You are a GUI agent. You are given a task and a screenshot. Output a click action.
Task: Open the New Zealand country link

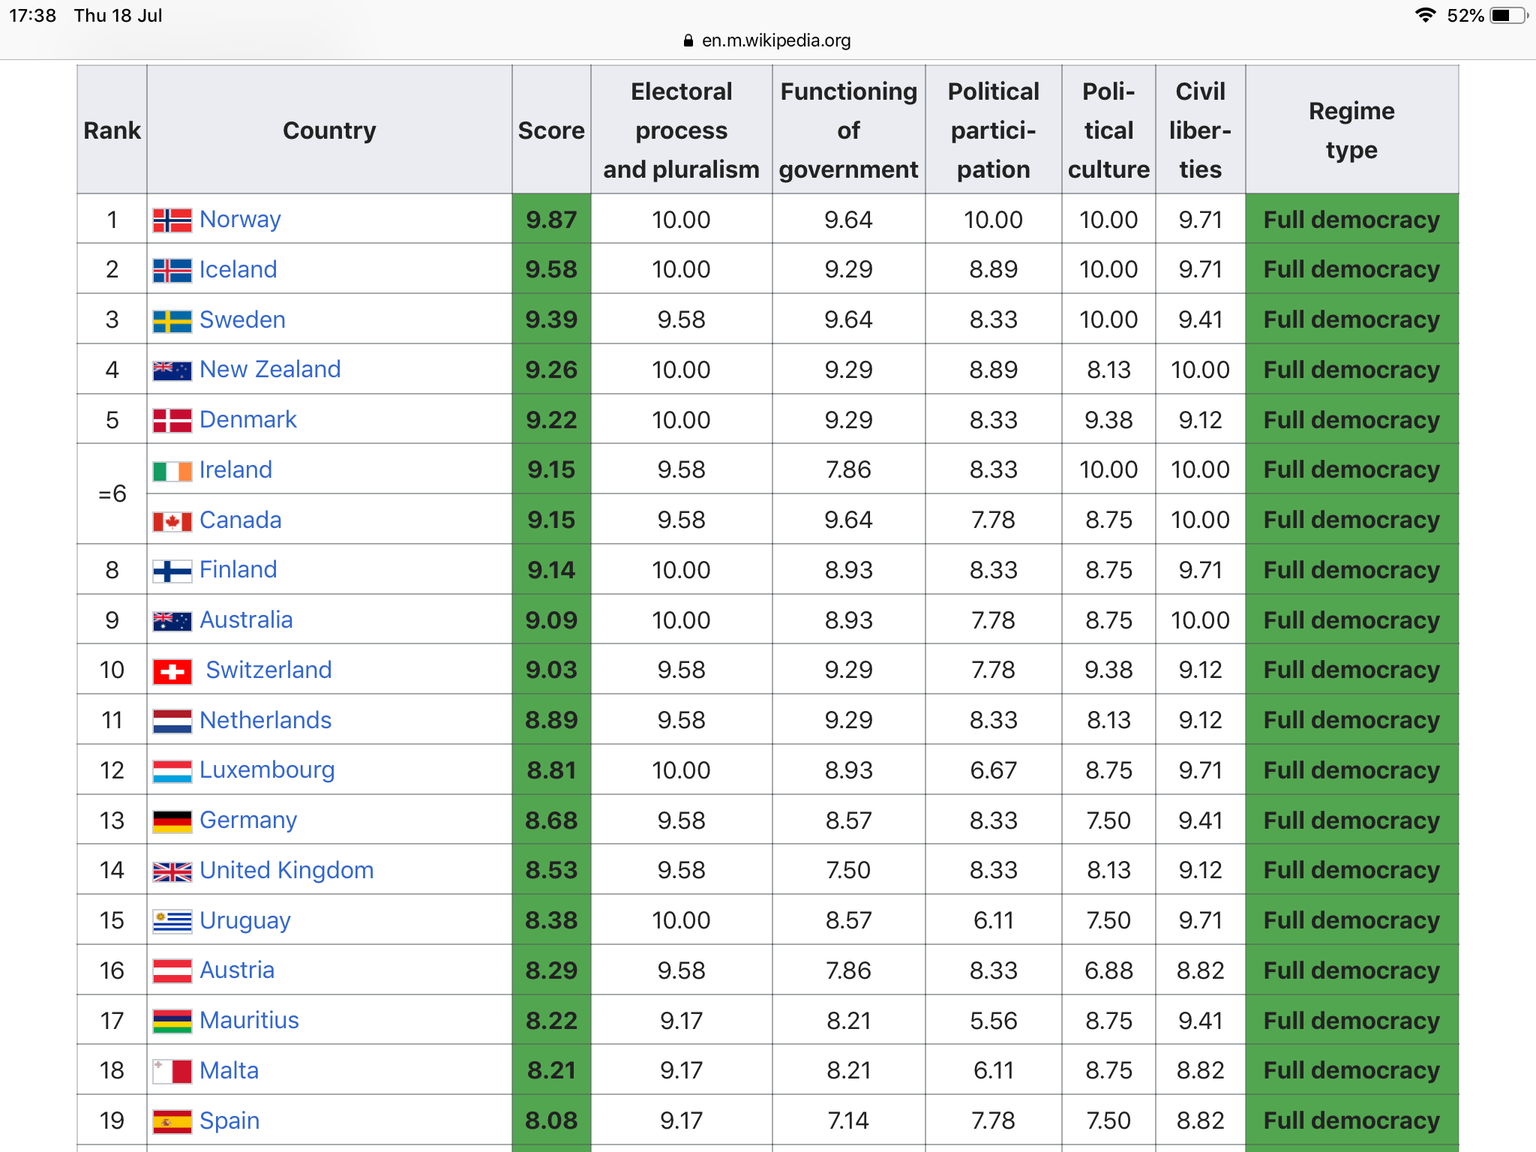[270, 370]
